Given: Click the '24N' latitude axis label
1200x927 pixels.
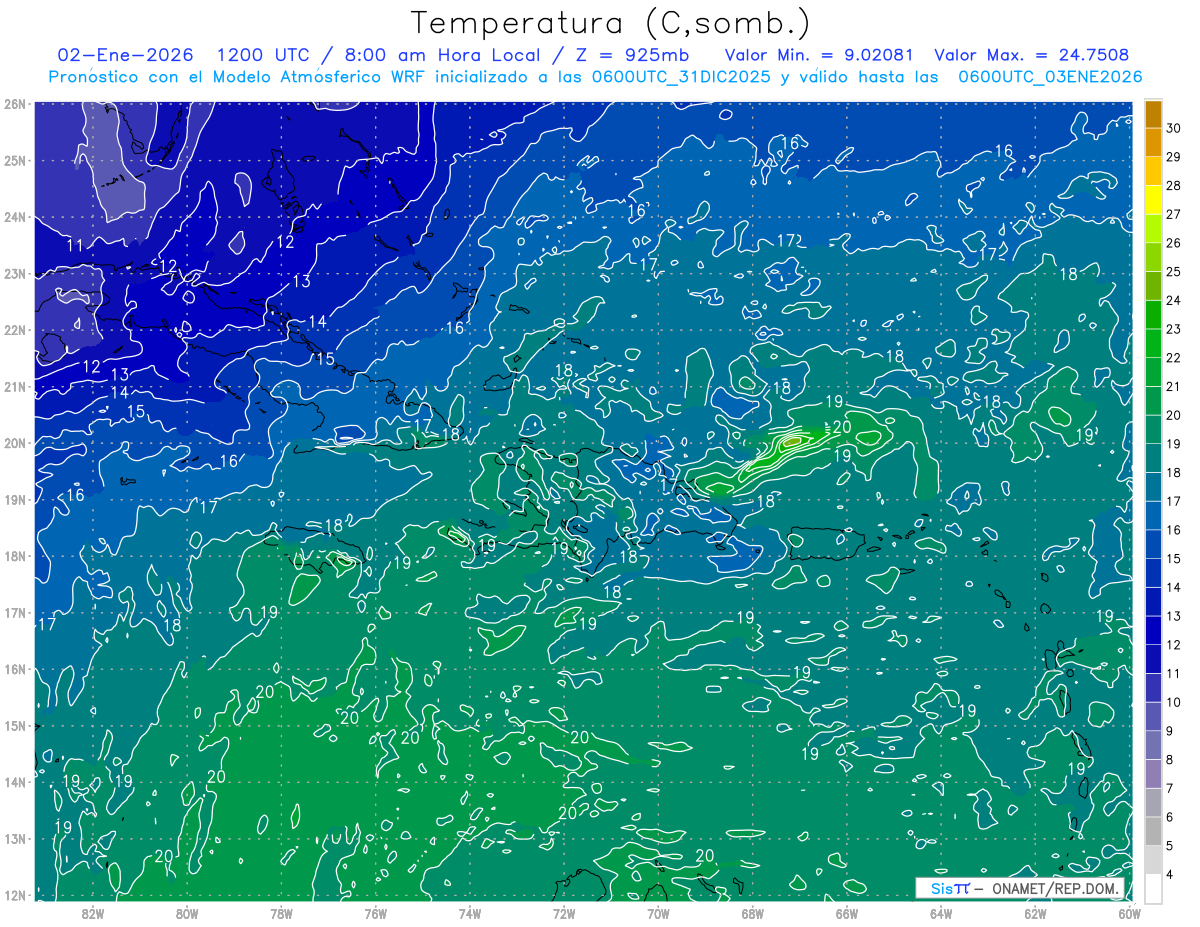Looking at the screenshot, I should (x=14, y=217).
